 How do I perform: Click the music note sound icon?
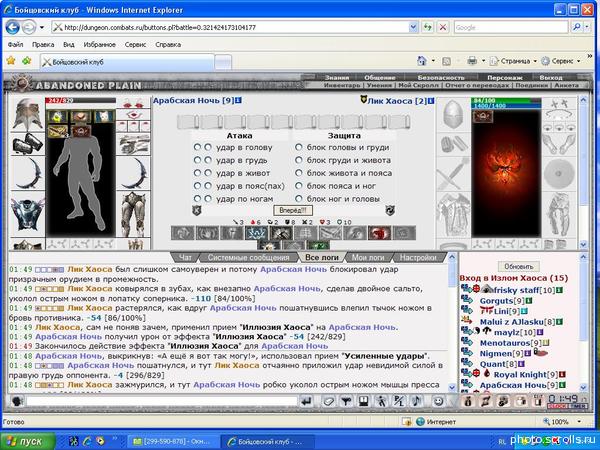click(417, 401)
